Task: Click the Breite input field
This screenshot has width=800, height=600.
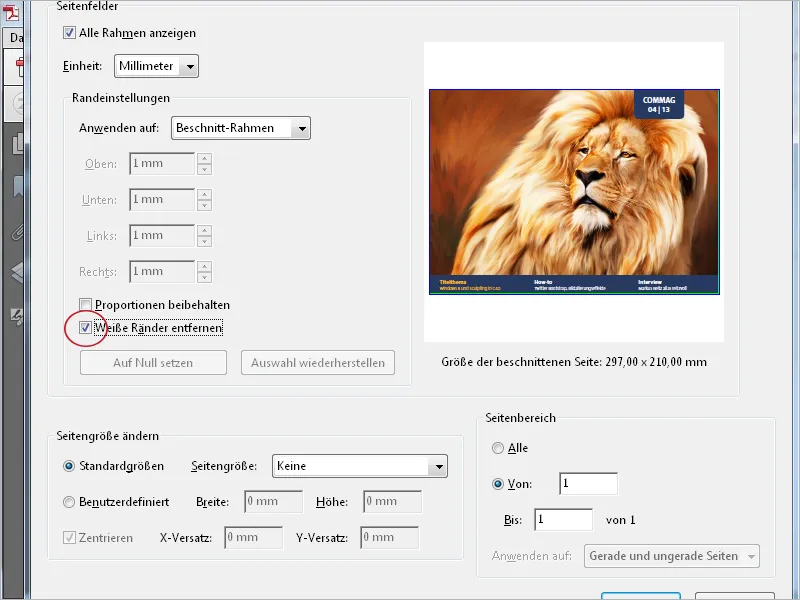Action: (x=273, y=502)
